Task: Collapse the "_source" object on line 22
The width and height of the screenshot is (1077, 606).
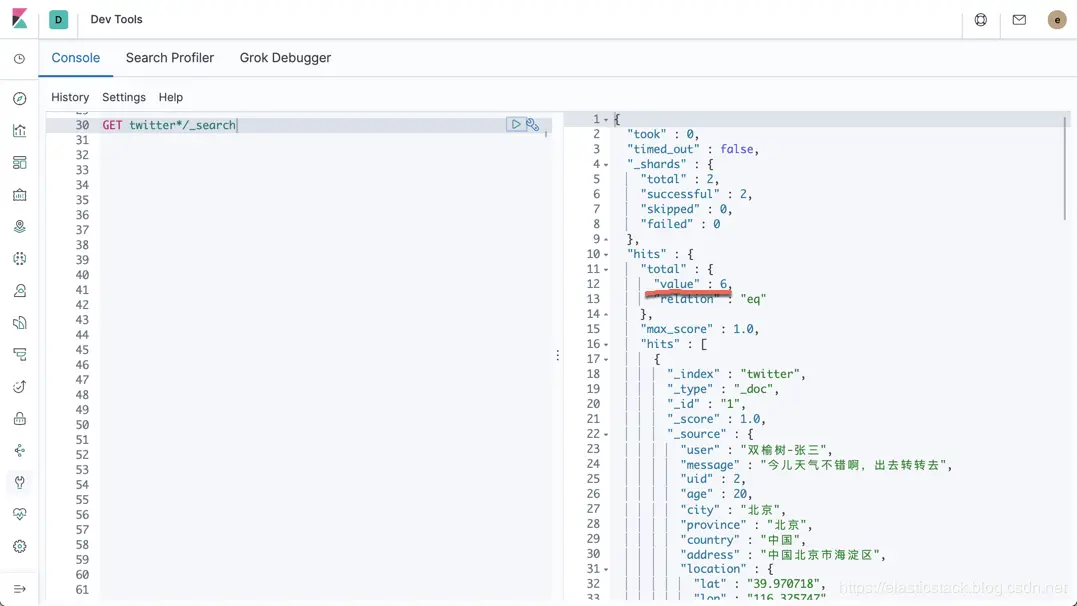Action: point(606,435)
